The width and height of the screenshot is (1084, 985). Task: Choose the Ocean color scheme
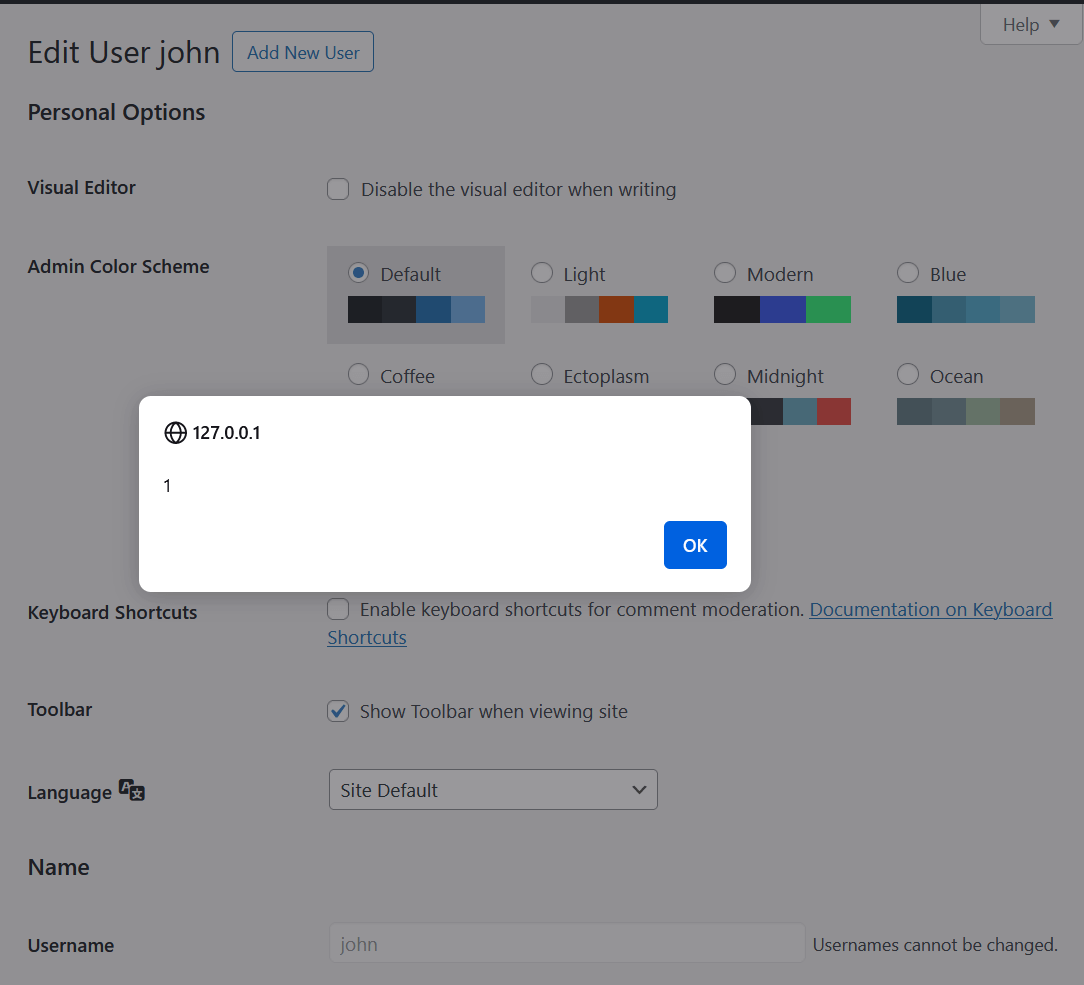[x=908, y=375]
